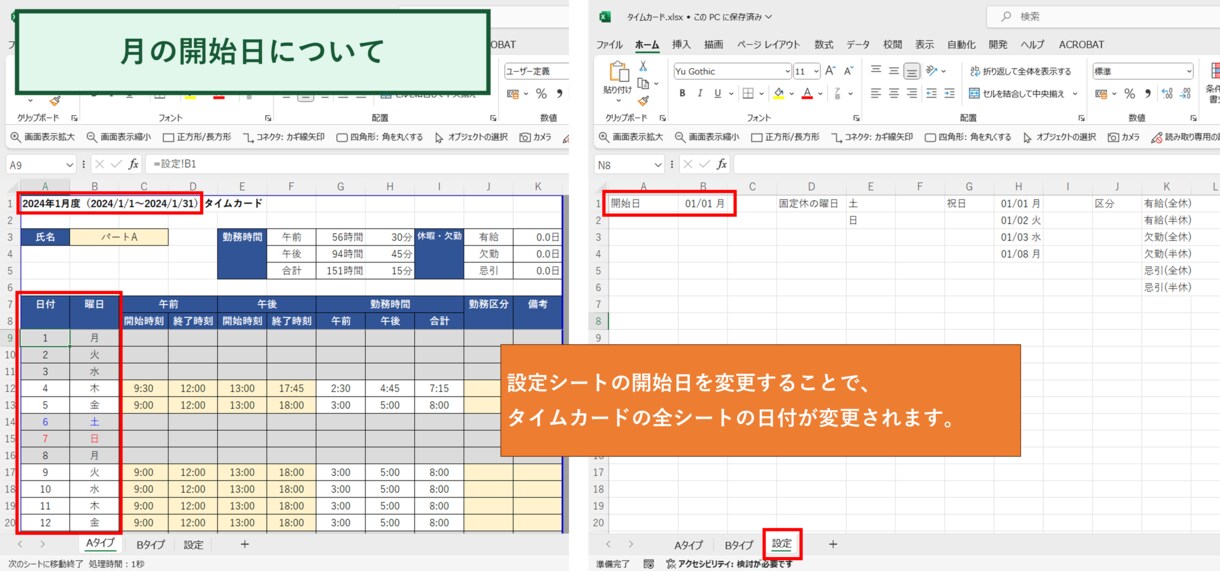Open 標準 number format dropdown
1220x571 pixels.
click(x=1188, y=71)
